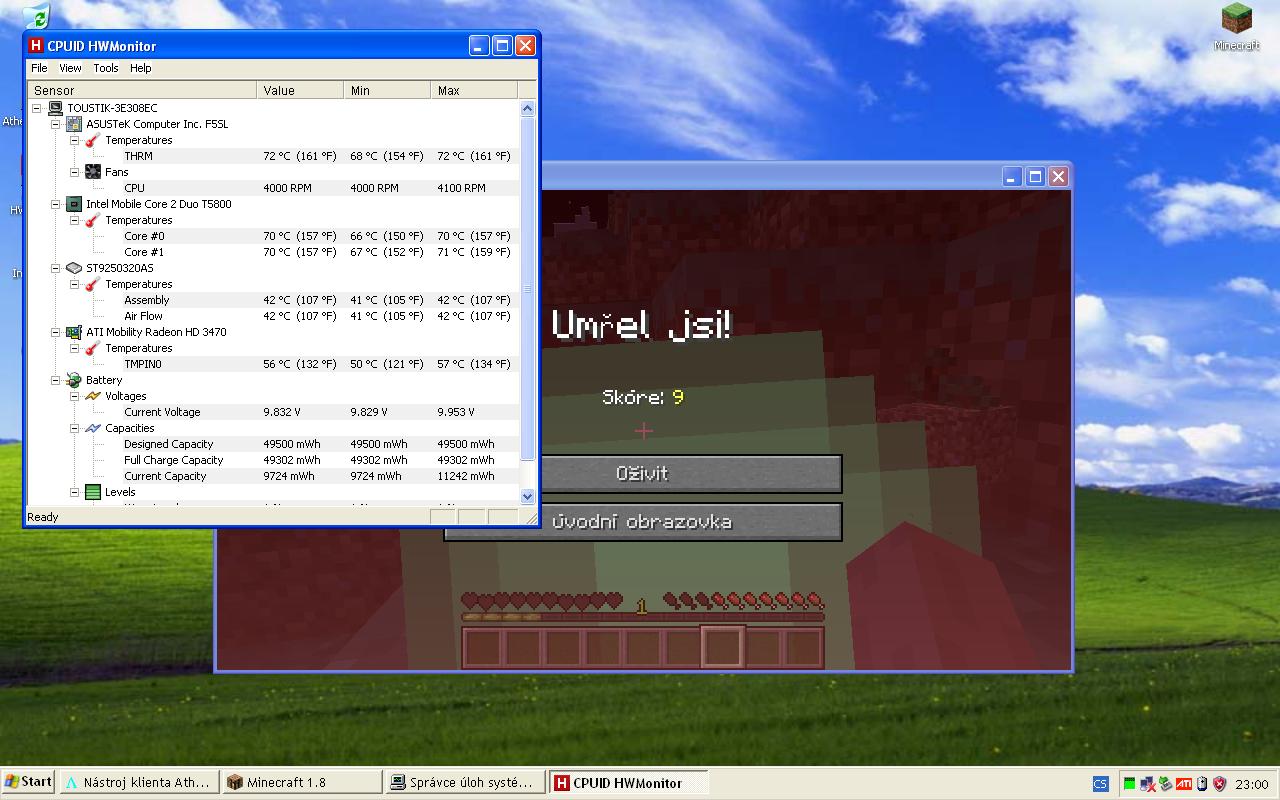This screenshot has height=800, width=1280.
Task: Switch to Nástroj klienta Ath taskbar button
Action: point(139,783)
